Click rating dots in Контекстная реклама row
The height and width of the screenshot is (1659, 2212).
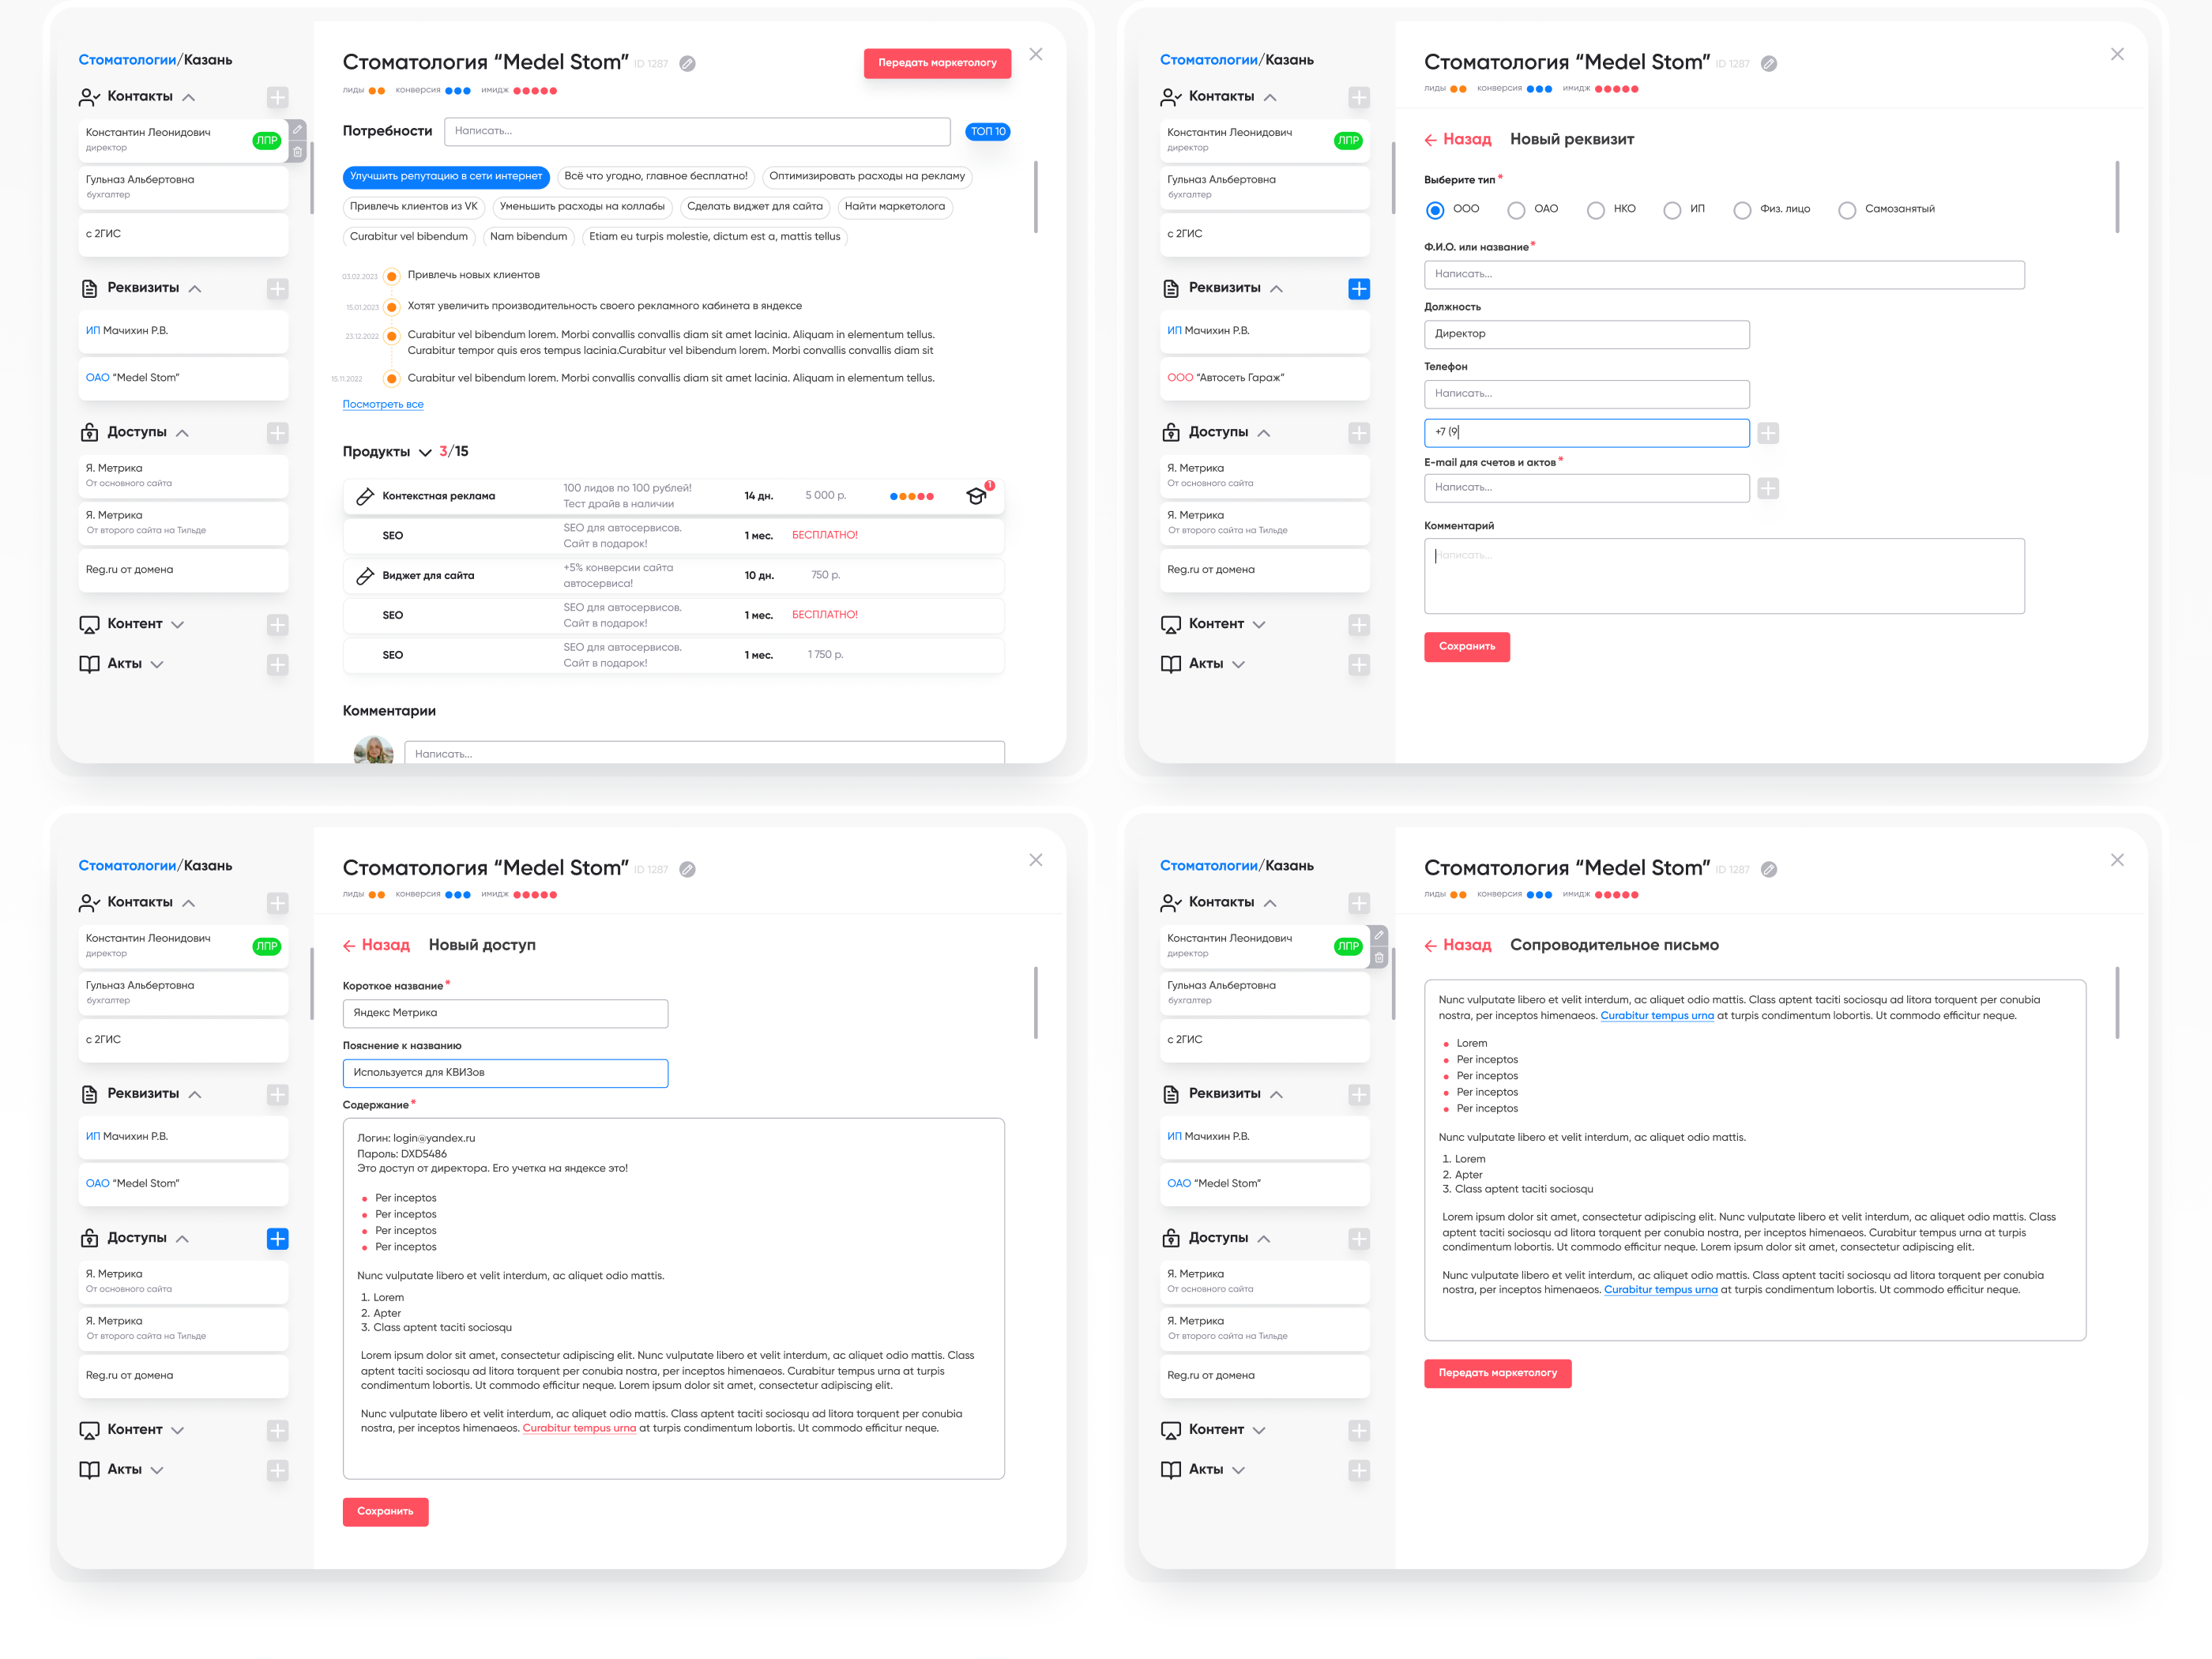click(911, 496)
